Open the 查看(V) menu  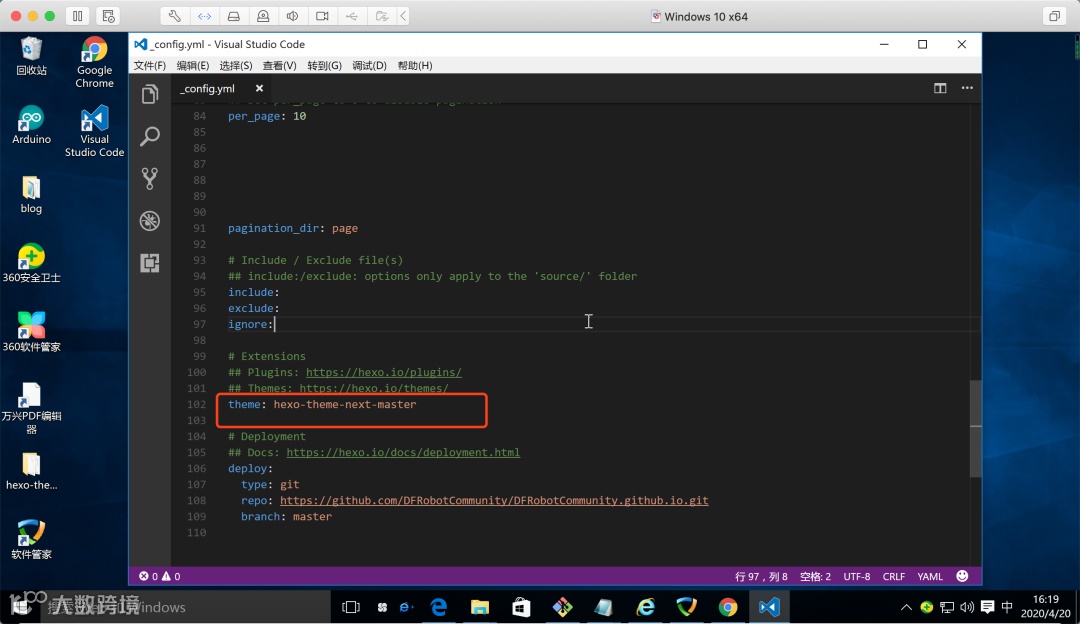point(279,65)
